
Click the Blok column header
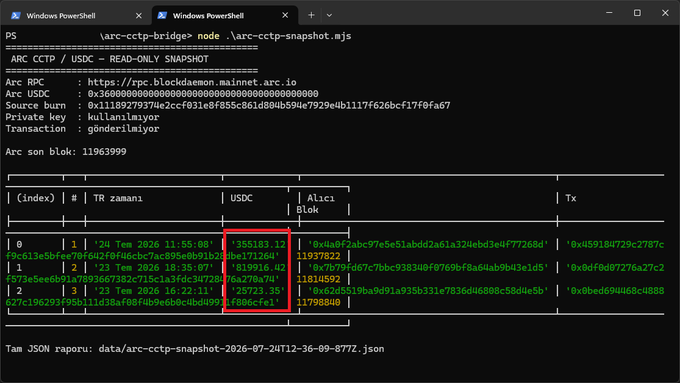(307, 210)
